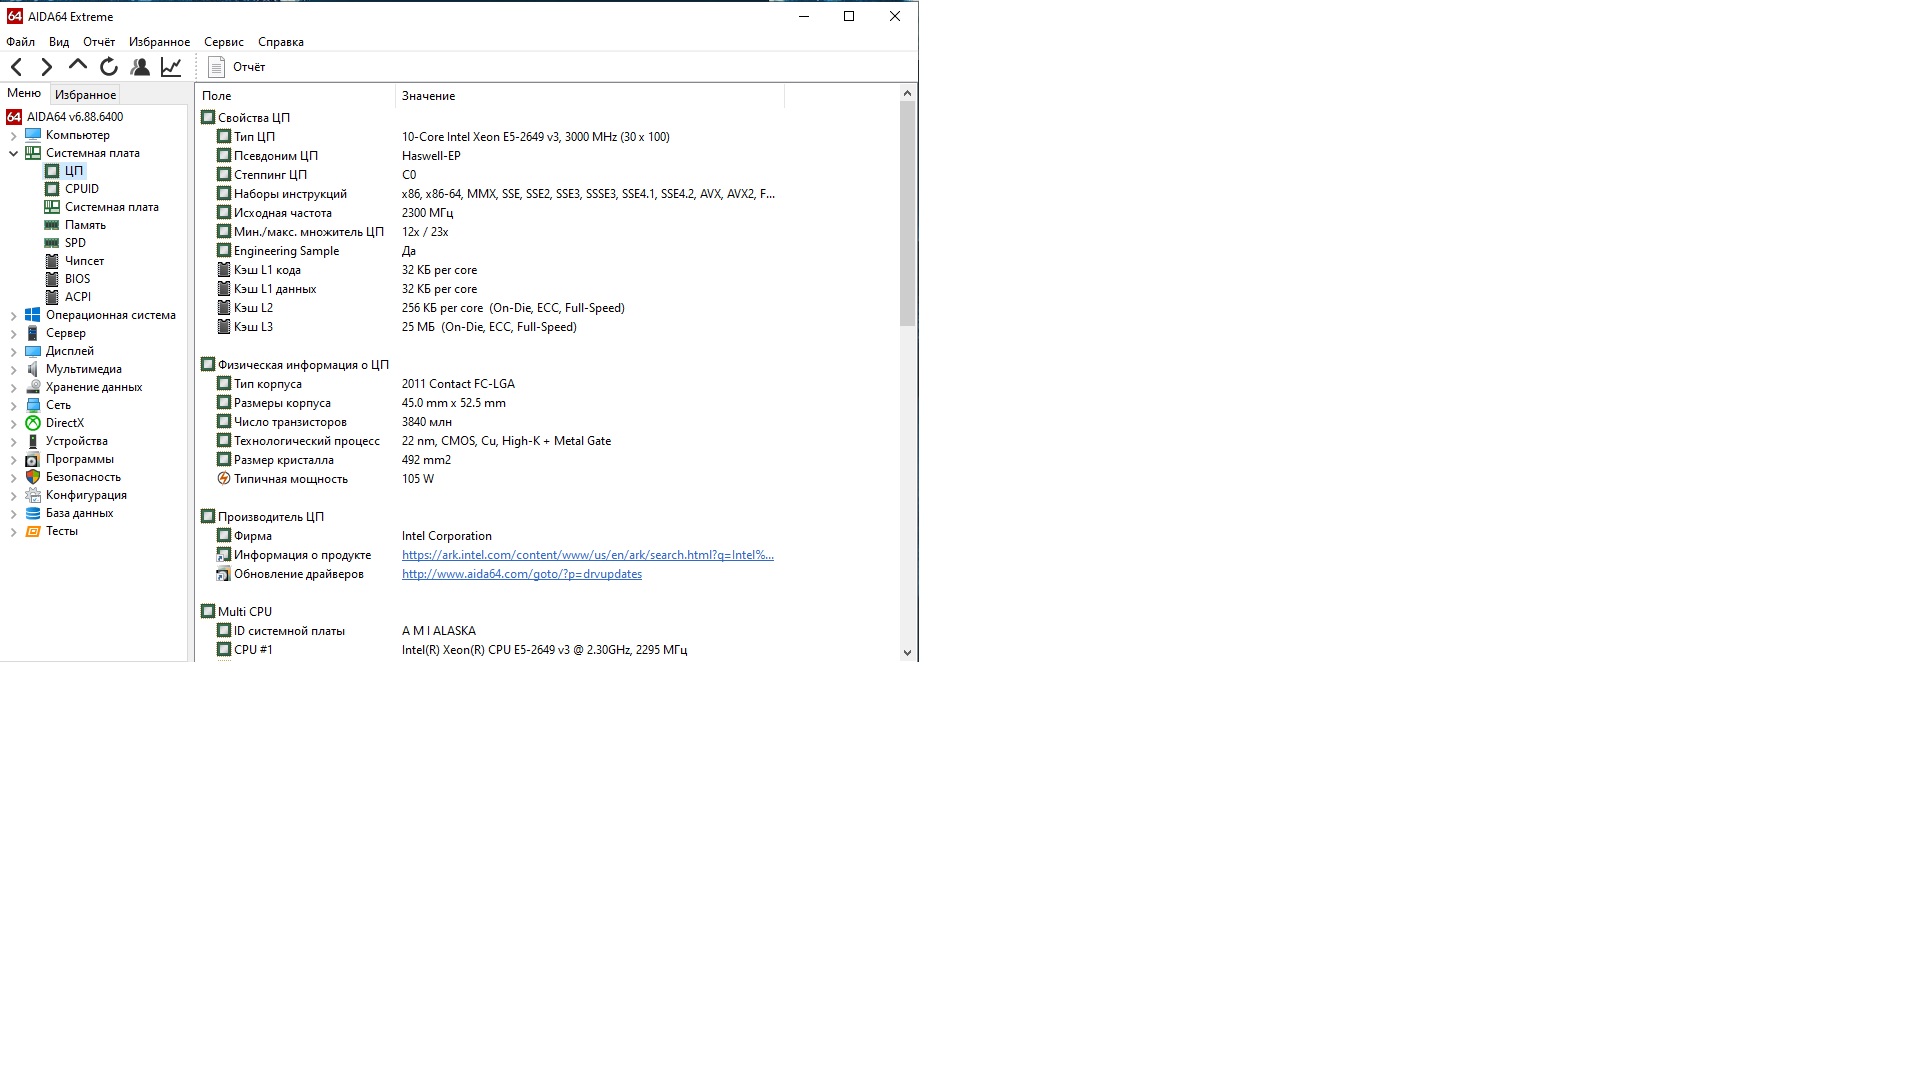Go up one level with Up arrow
The image size is (1920, 1080).
click(x=78, y=66)
